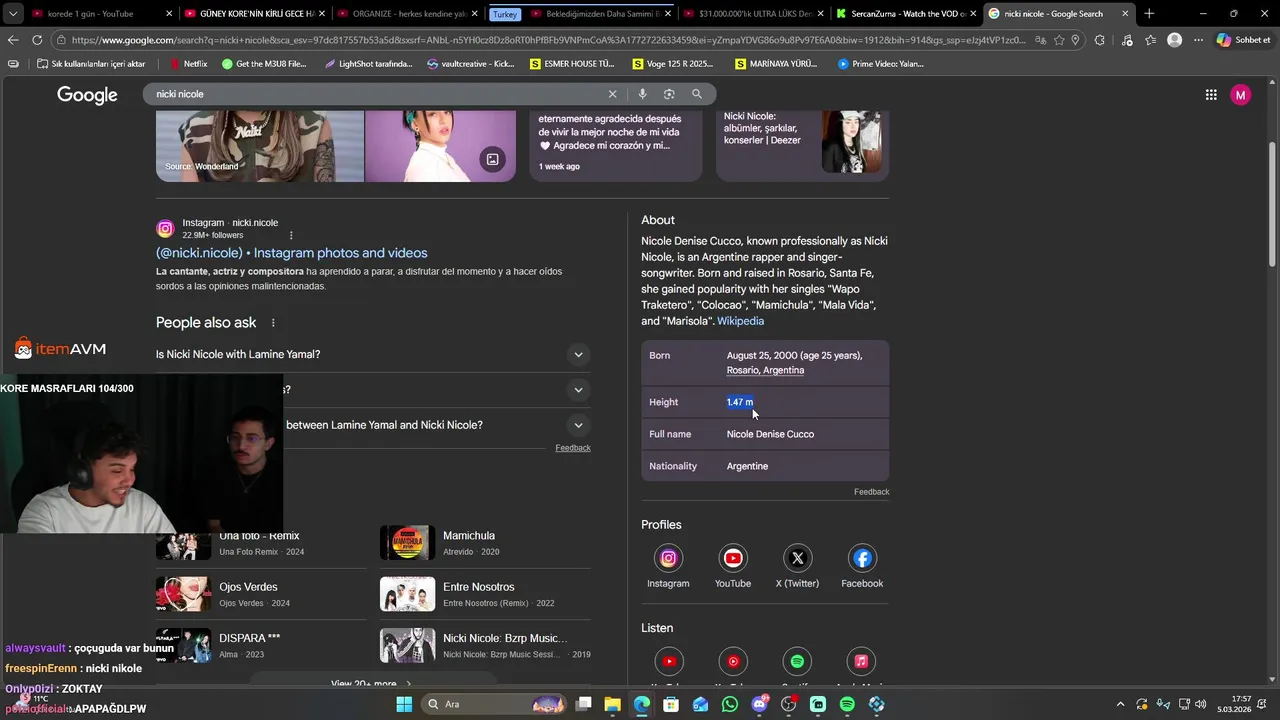This screenshot has width=1280, height=720.
Task: Switch to 'ORGANİZE - herkes kendine' tab
Action: (x=407, y=14)
